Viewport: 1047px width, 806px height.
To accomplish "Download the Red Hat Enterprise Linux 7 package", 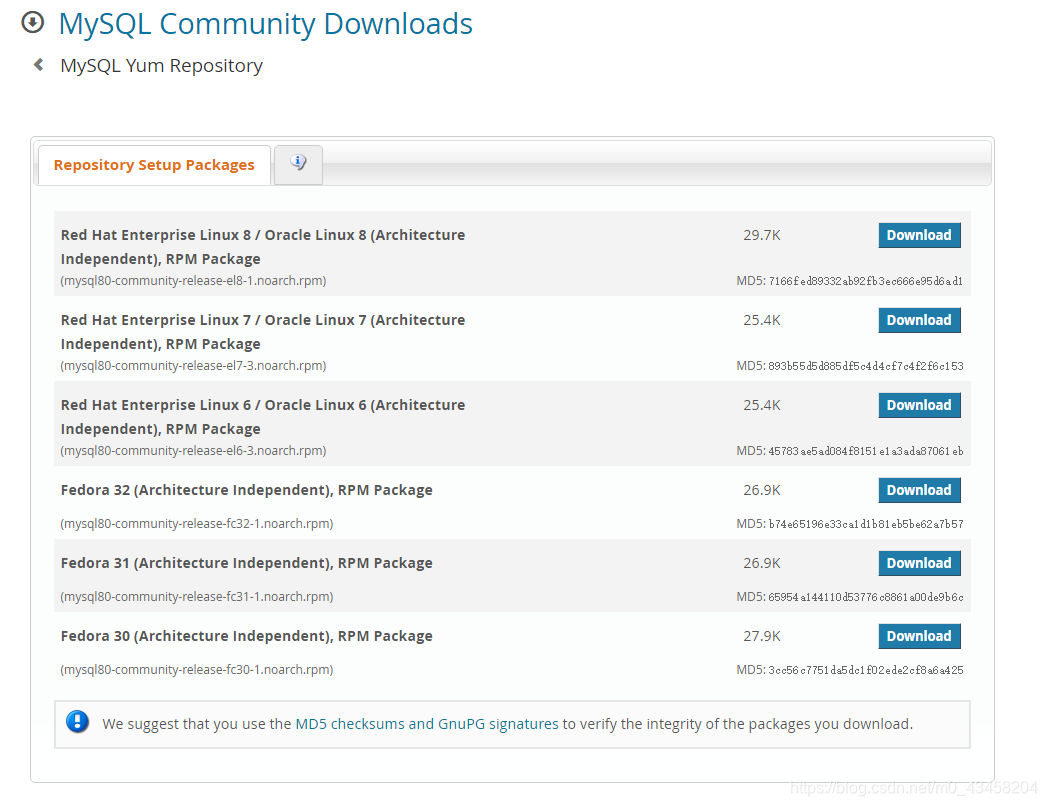I will 919,320.
